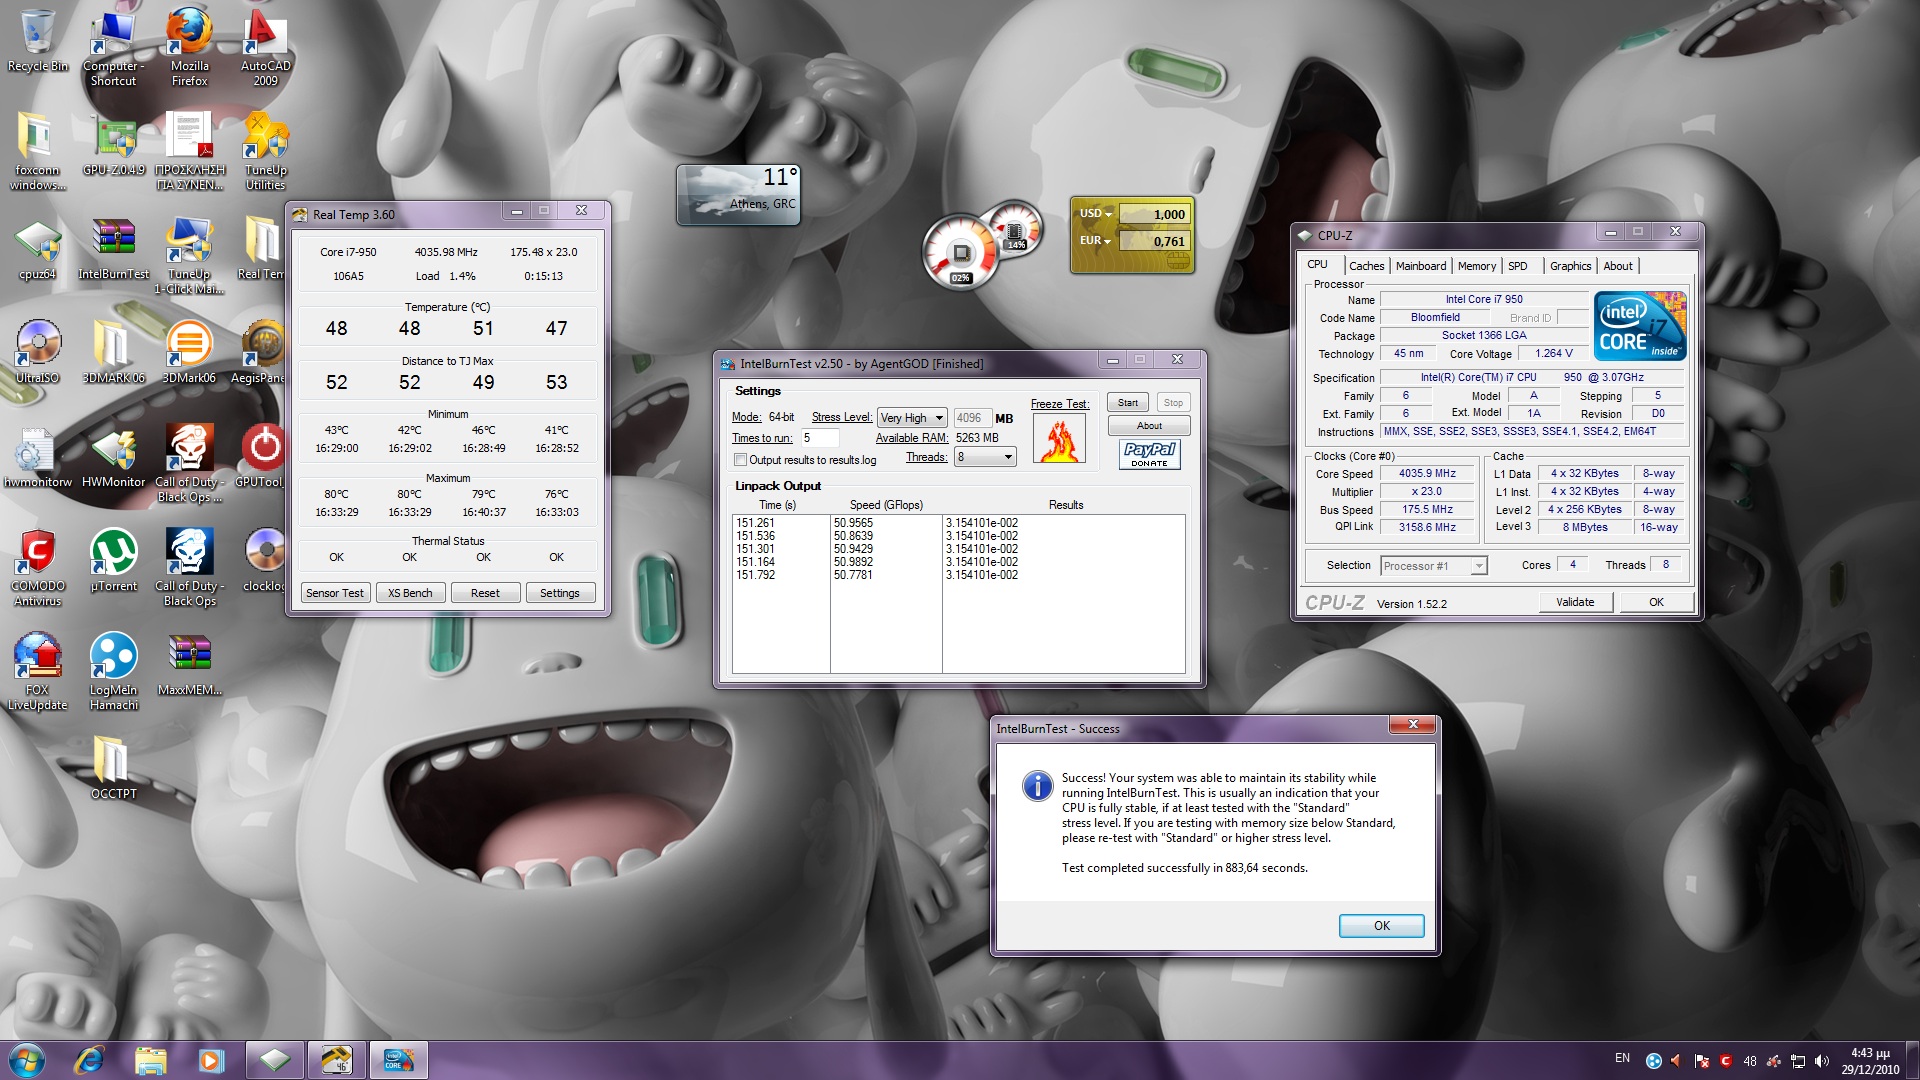Open GPUTool desktop icon

tap(262, 458)
